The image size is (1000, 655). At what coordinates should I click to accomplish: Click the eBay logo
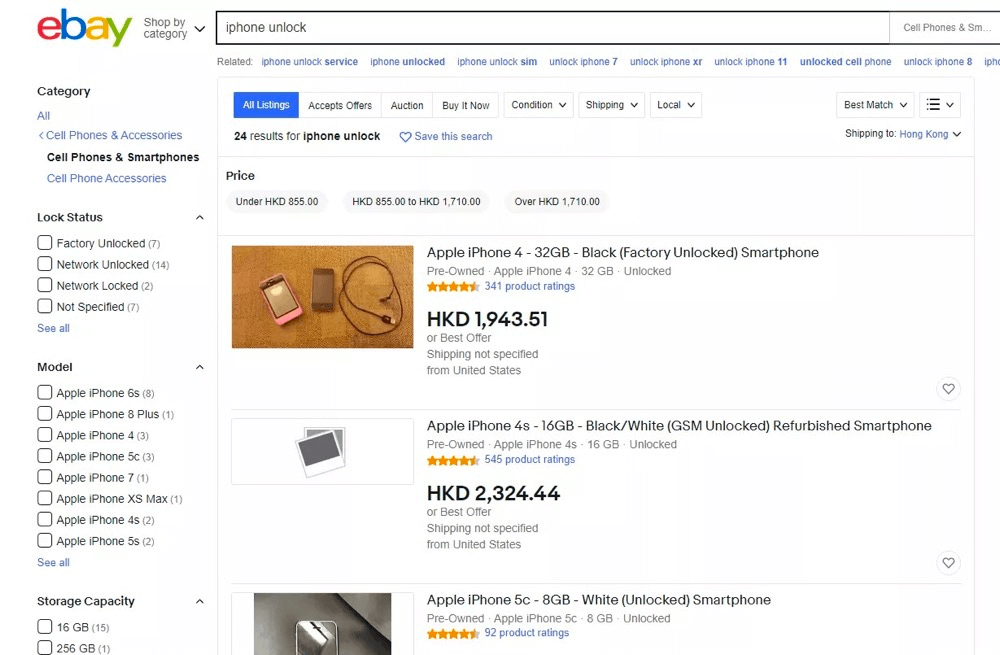click(84, 28)
